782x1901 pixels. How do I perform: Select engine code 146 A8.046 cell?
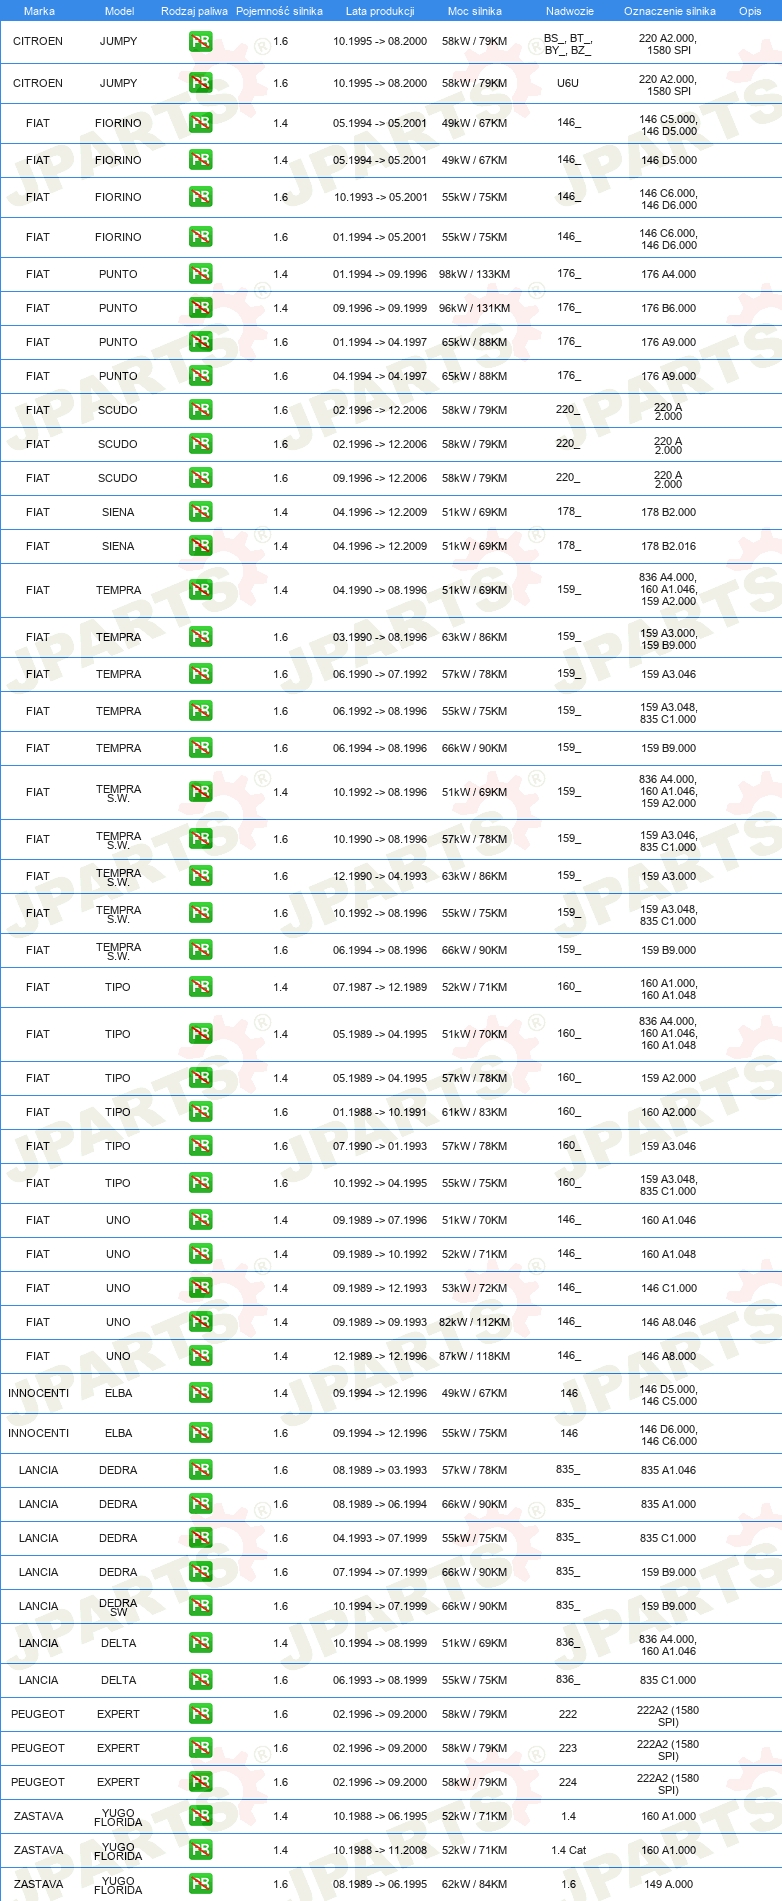(x=669, y=1322)
